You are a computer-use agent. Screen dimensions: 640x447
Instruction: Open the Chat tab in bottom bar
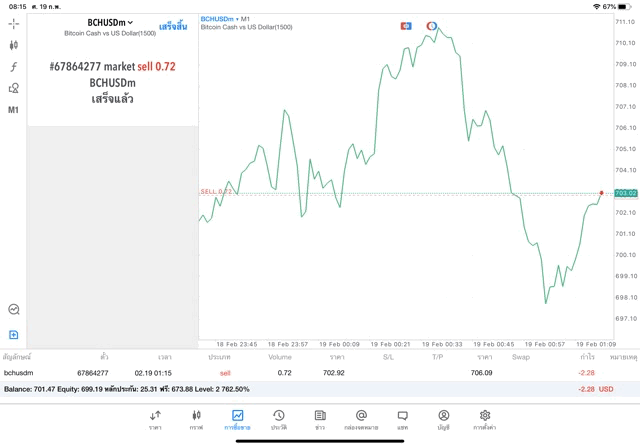[x=402, y=419]
